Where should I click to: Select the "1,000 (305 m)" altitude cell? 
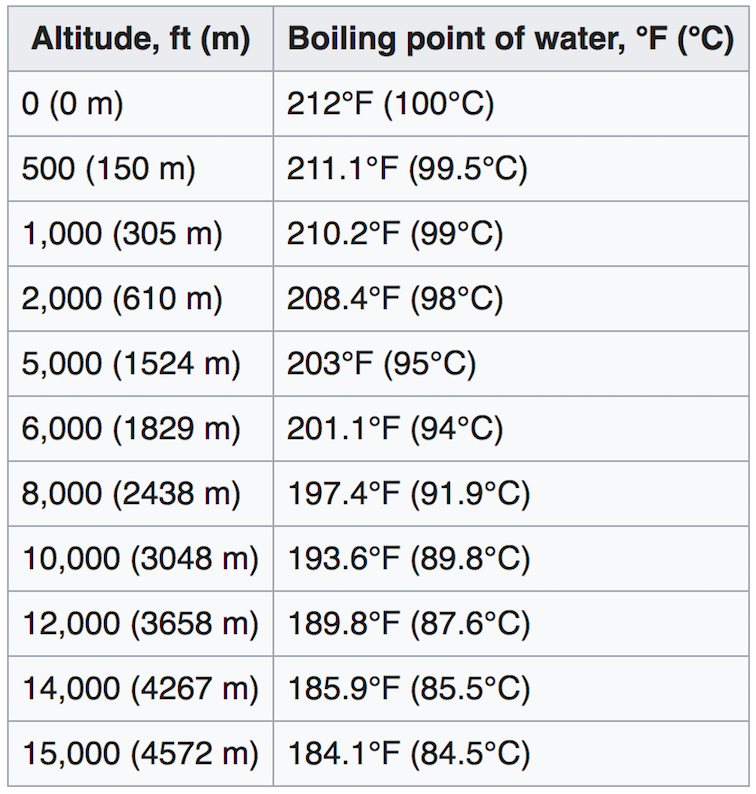(121, 234)
